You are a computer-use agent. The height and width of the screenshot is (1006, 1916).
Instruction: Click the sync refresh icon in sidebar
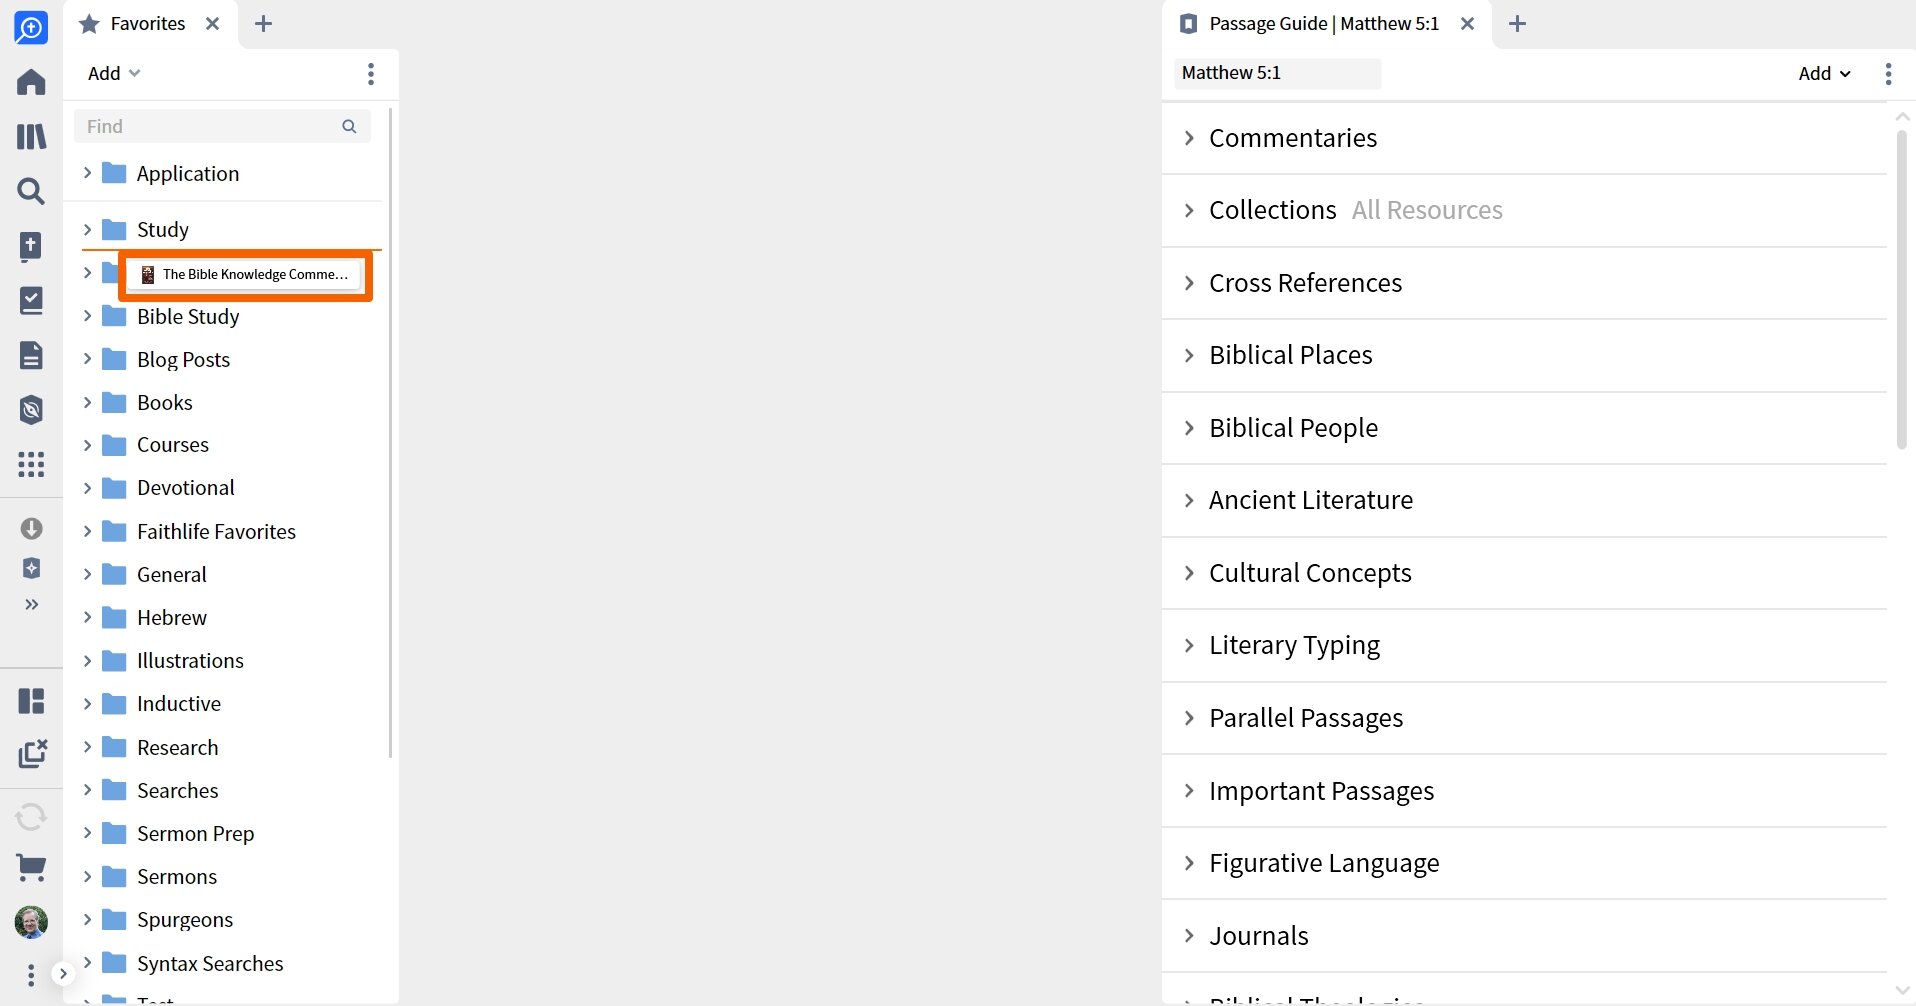click(x=31, y=817)
